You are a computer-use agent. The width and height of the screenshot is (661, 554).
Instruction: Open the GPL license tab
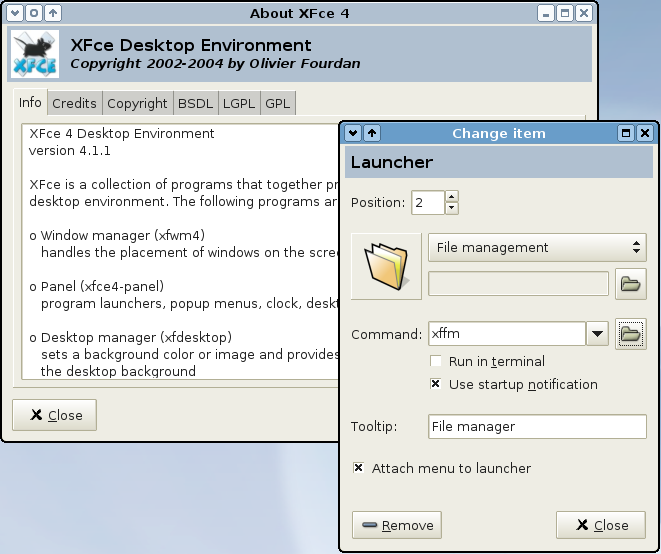click(x=277, y=103)
